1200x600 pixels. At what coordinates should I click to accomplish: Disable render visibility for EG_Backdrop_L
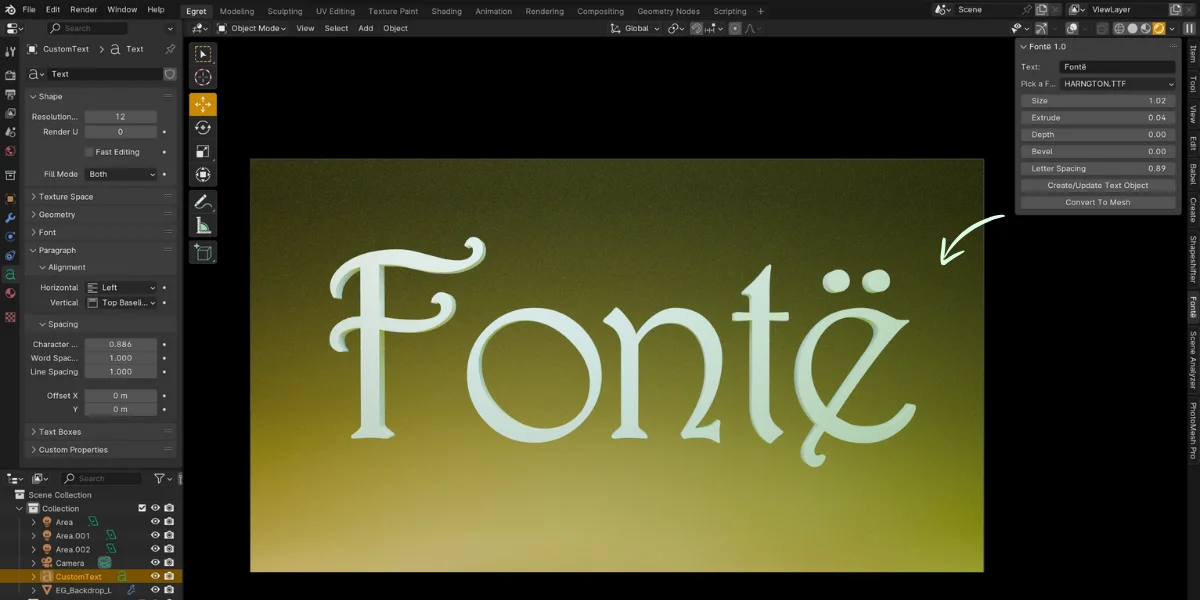point(168,590)
